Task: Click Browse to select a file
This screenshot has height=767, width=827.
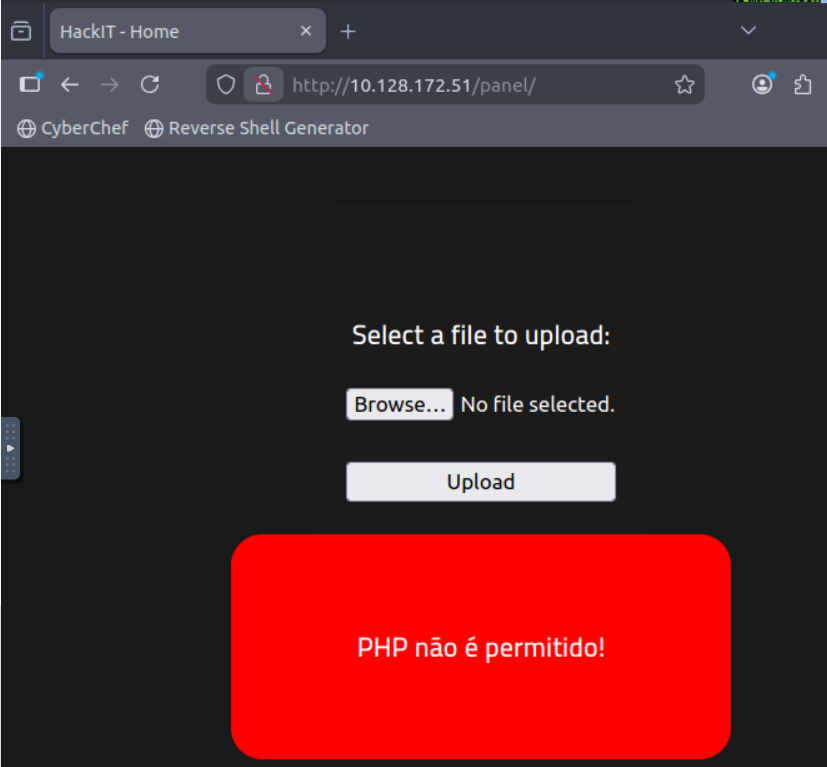Action: pyautogui.click(x=399, y=404)
